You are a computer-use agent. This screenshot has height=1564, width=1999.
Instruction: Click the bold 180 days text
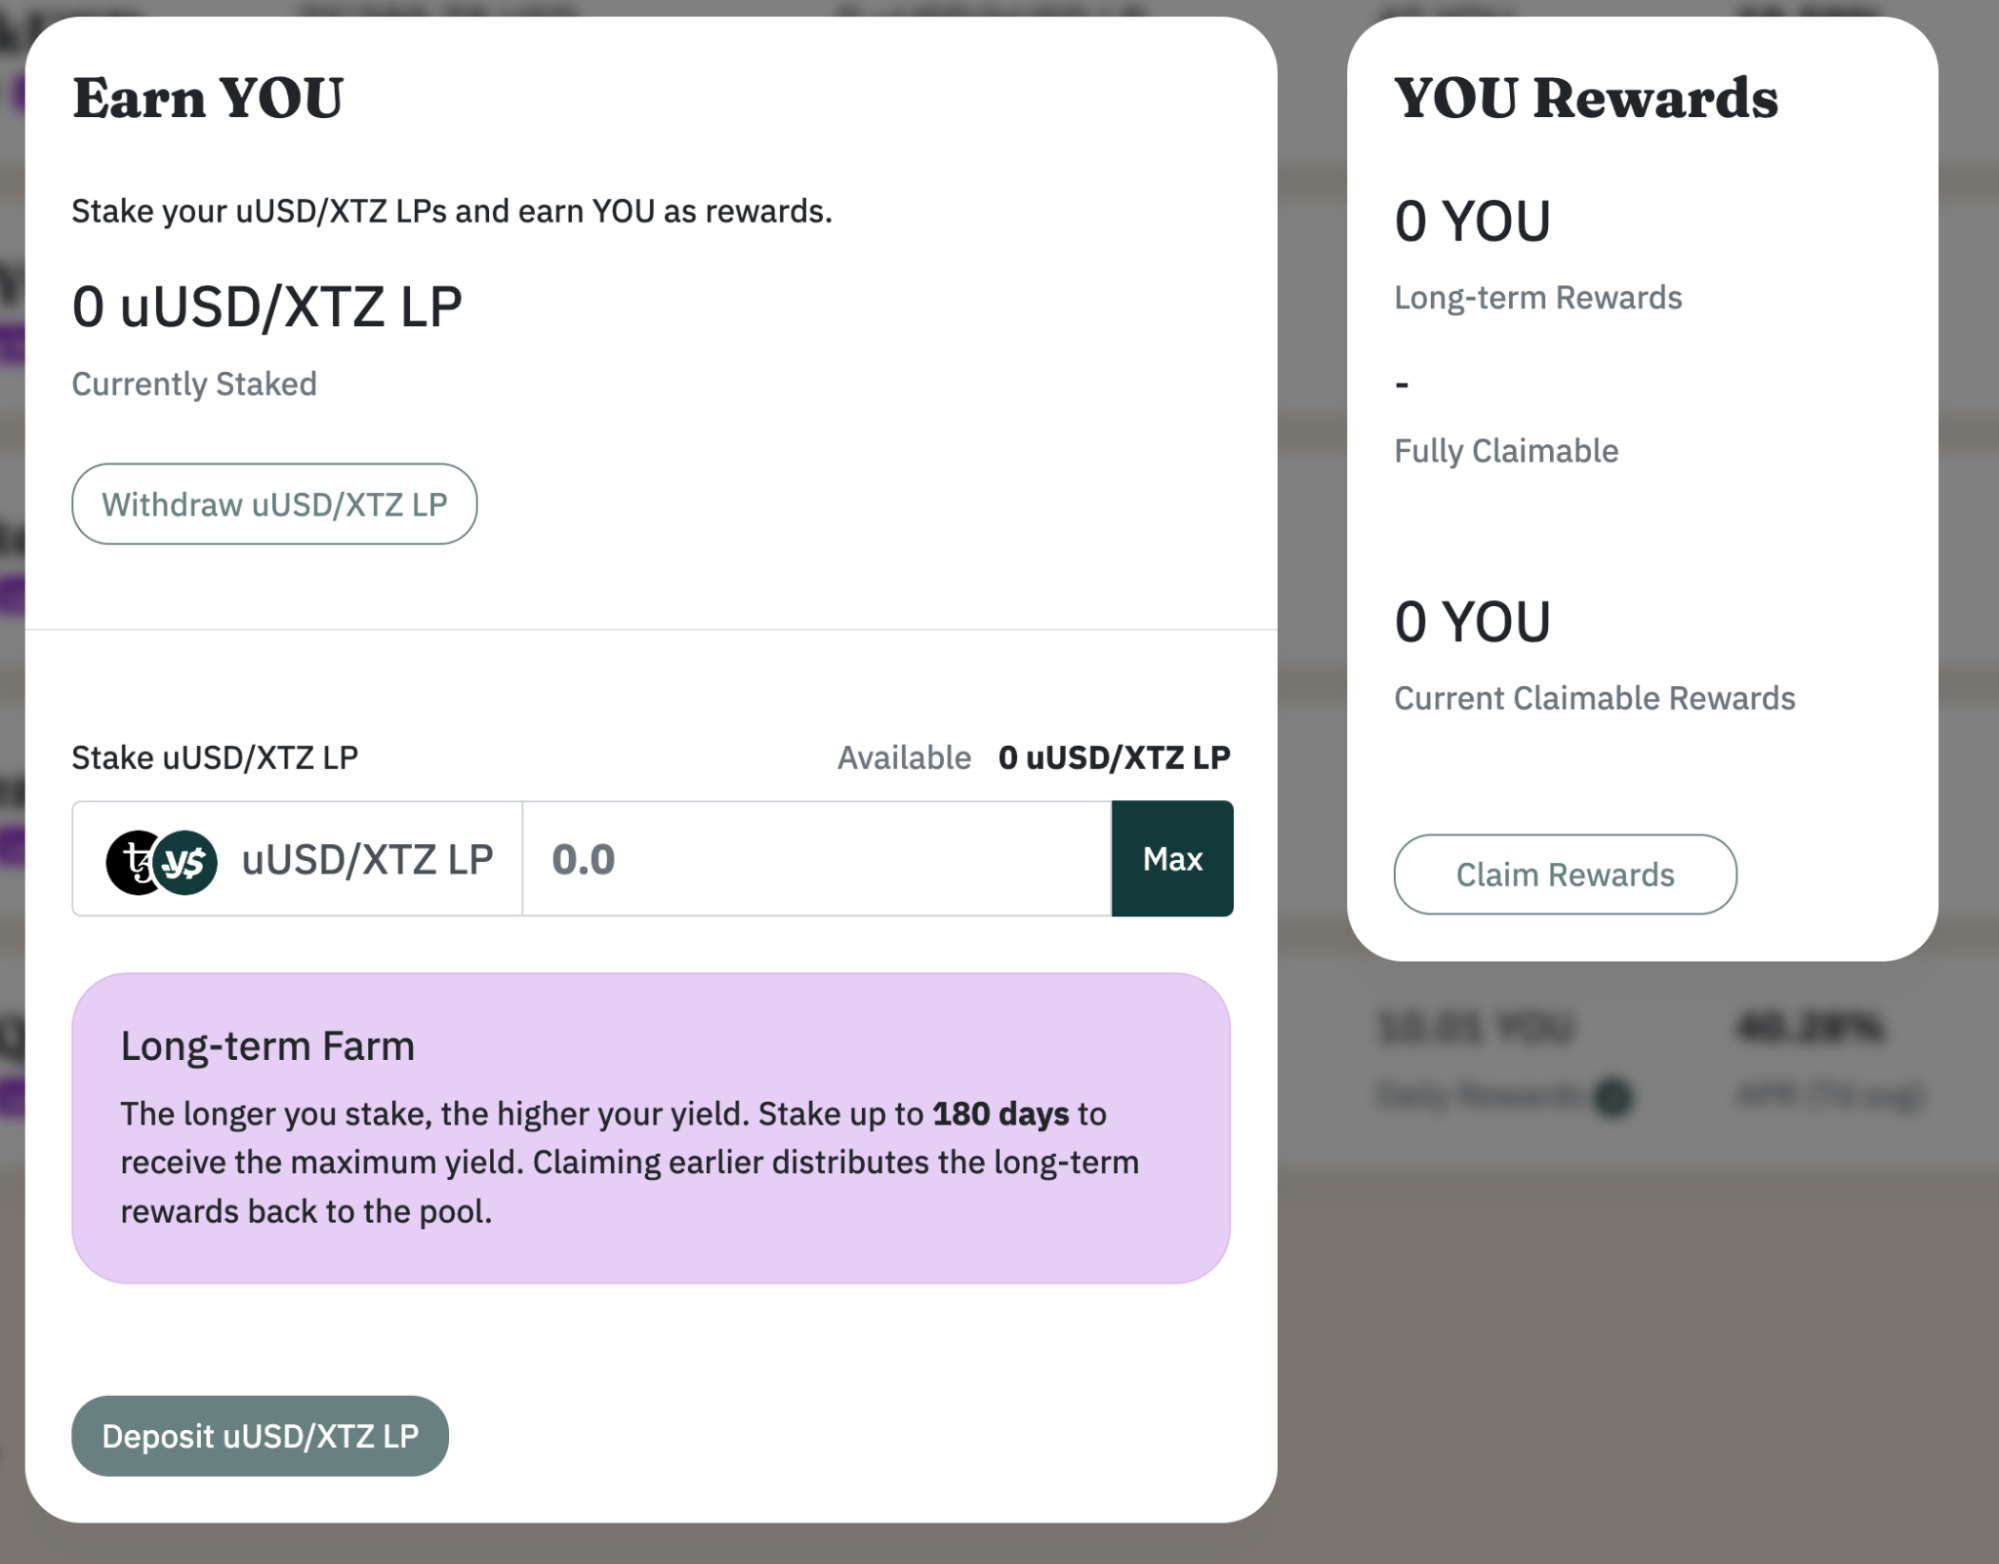[x=1000, y=1114]
